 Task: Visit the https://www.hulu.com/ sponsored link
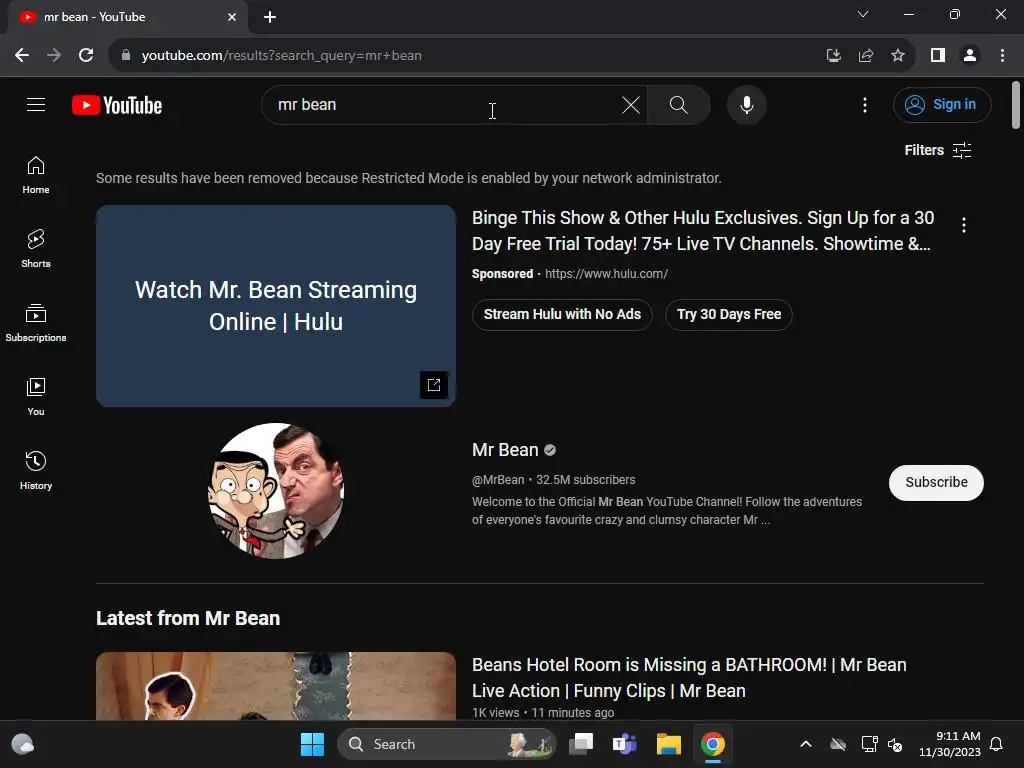point(606,274)
